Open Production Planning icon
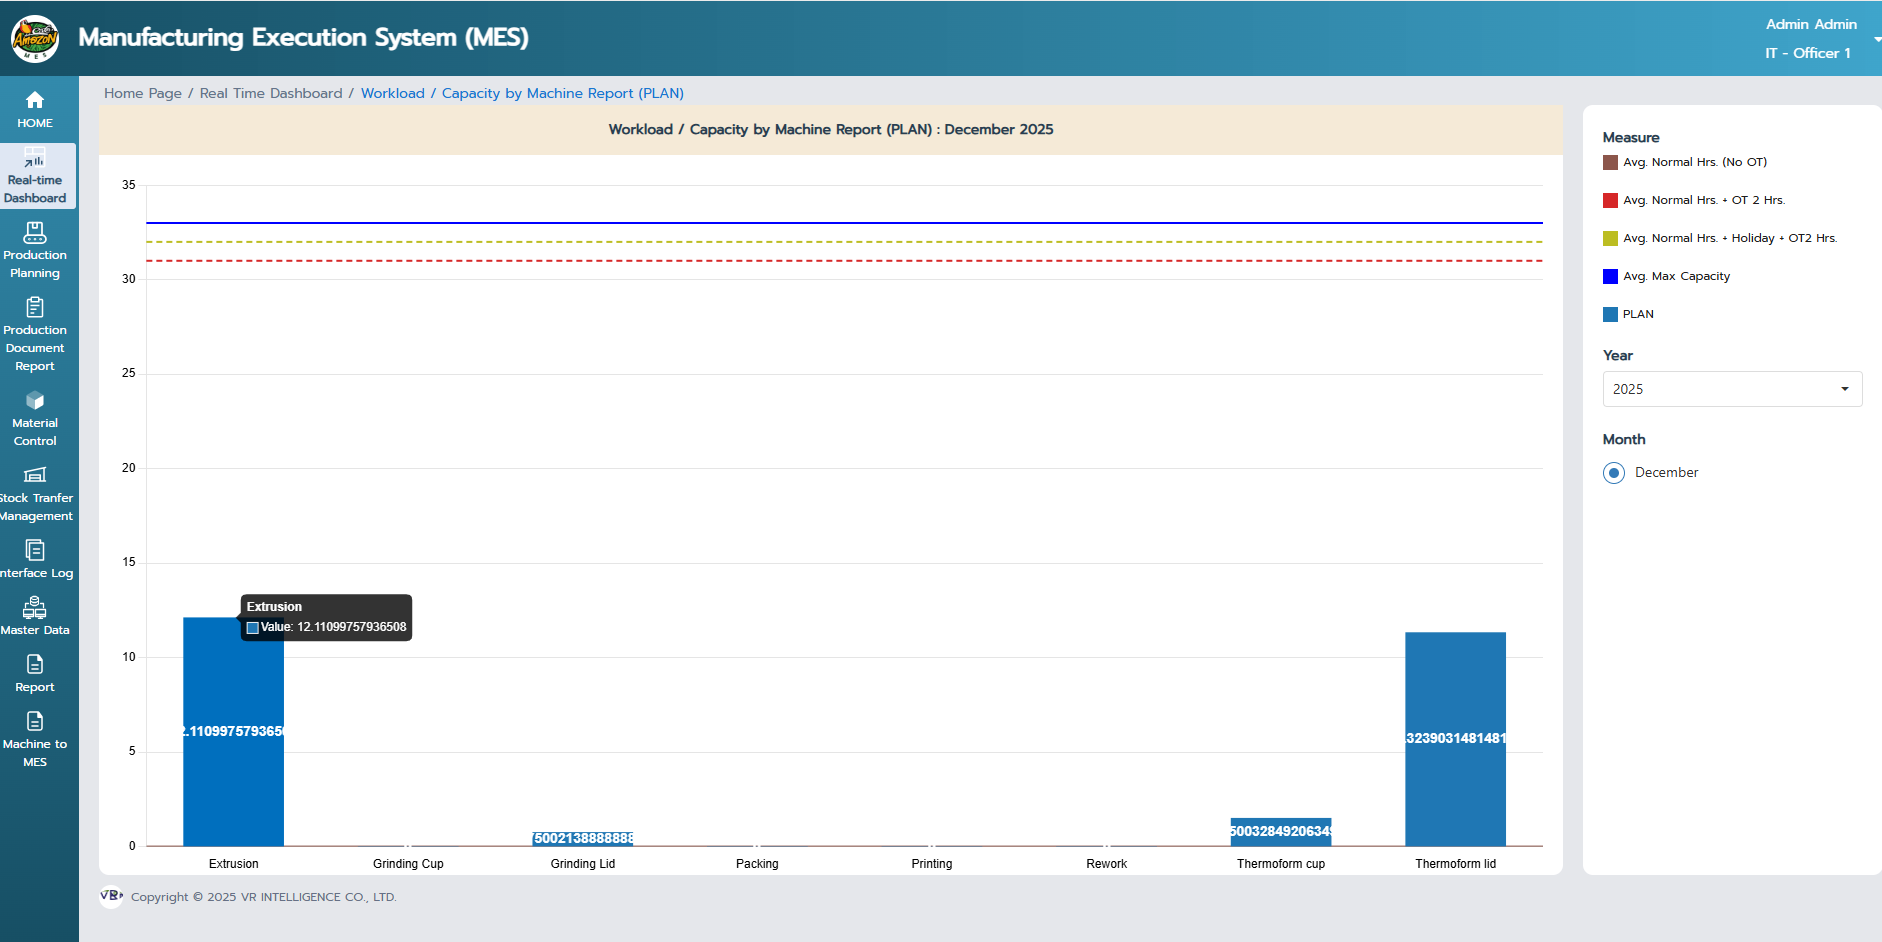 (35, 233)
